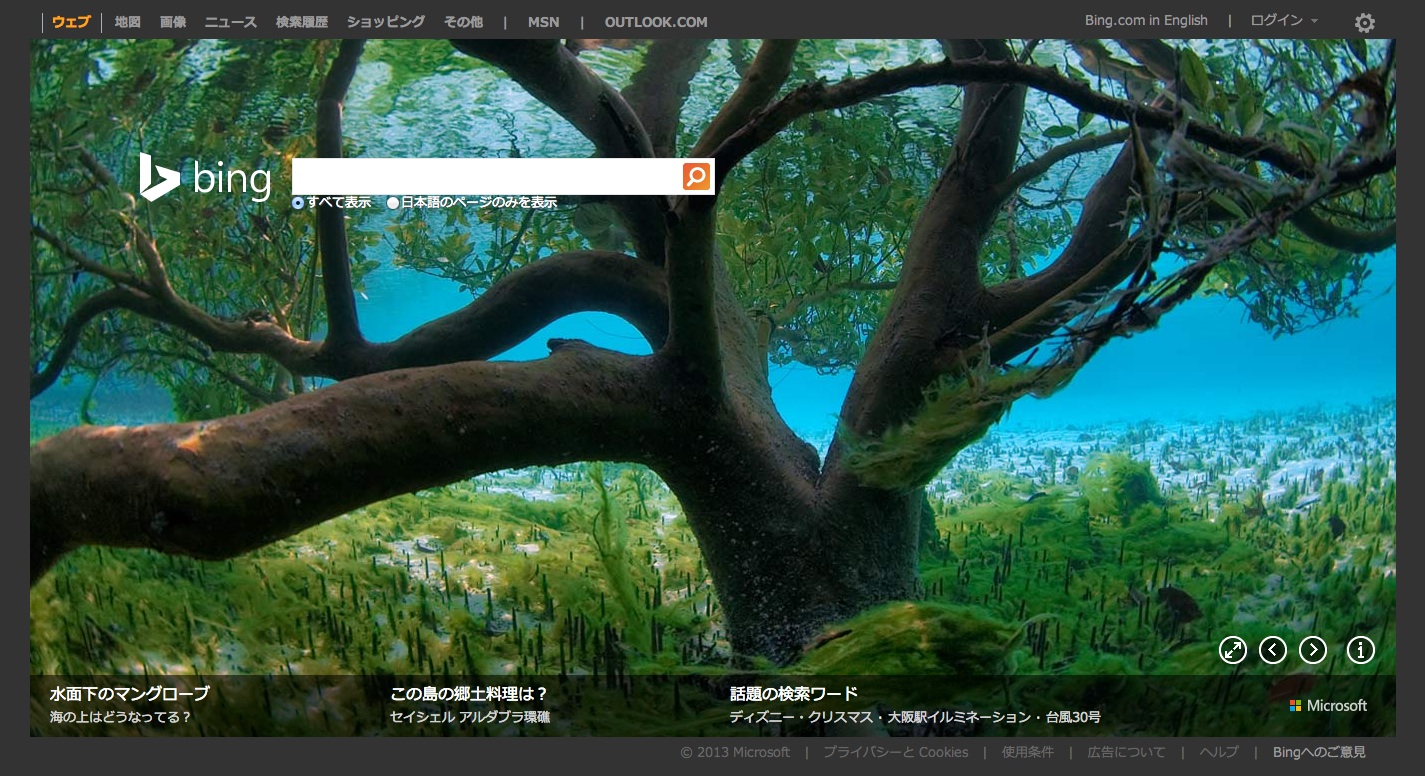The image size is (1425, 776).
Task: Go to the 画像 search tab
Action: (173, 22)
